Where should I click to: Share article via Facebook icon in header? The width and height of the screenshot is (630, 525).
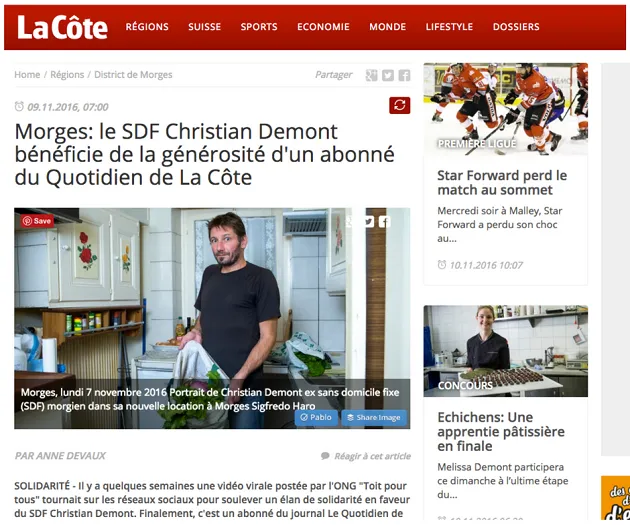404,75
